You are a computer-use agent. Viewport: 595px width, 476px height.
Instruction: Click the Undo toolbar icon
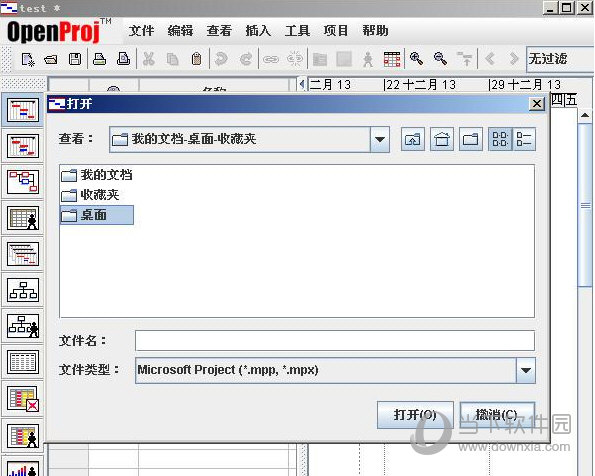[x=221, y=59]
